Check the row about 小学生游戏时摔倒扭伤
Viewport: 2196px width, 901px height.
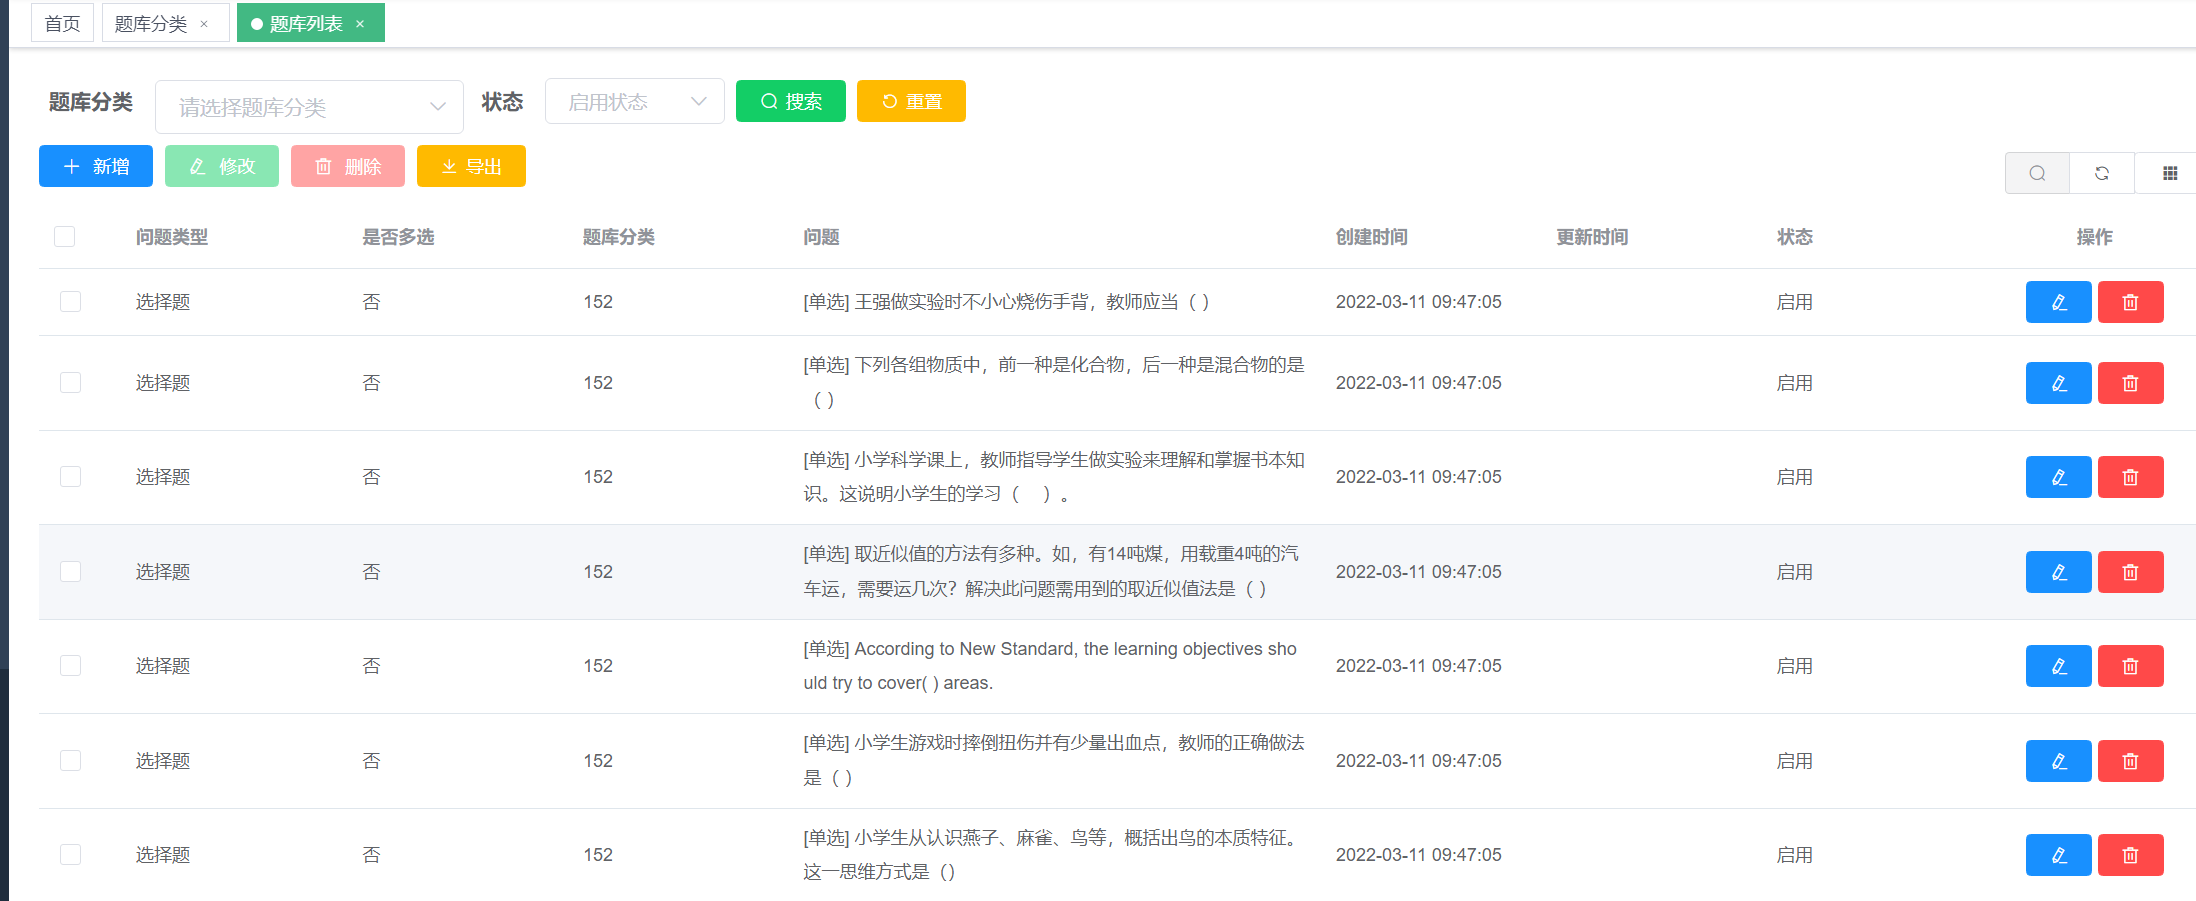70,760
